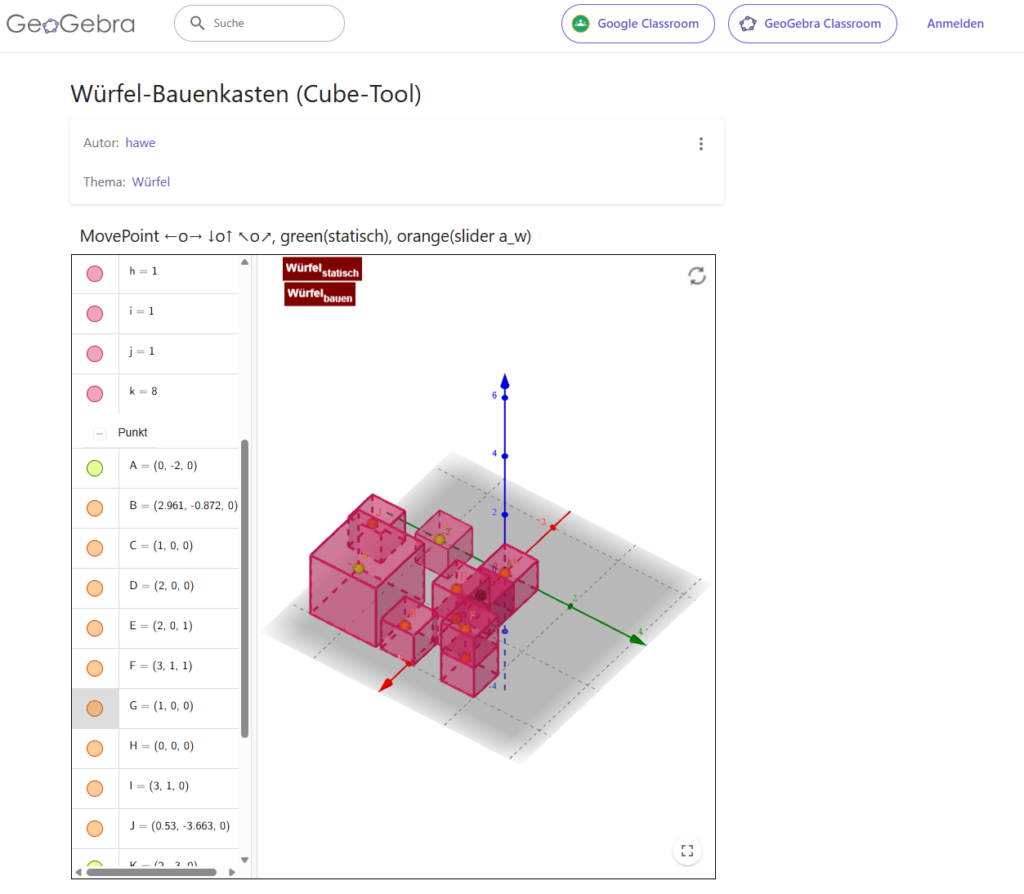Toggle visibility circle for point B
This screenshot has height=894, width=1024.
[95, 508]
